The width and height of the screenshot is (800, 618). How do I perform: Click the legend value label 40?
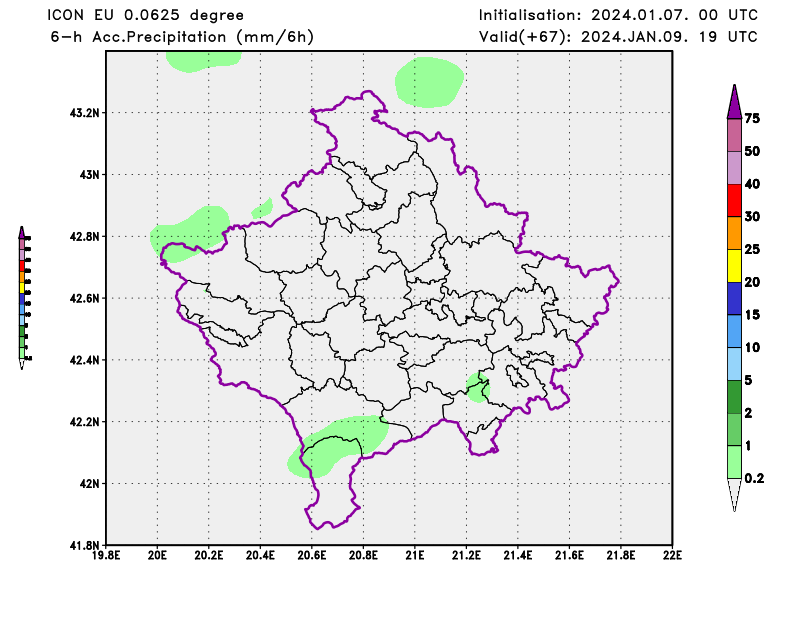point(752,184)
